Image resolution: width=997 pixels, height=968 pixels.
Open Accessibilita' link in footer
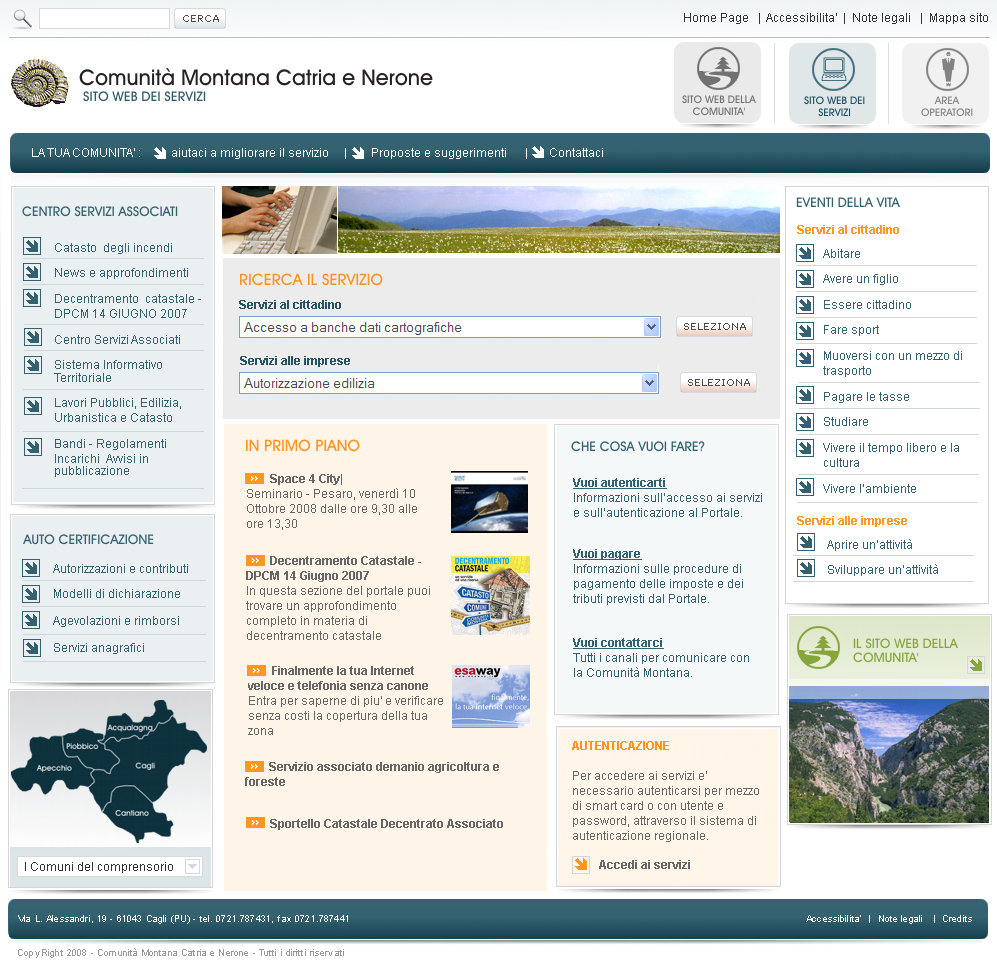pos(833,918)
